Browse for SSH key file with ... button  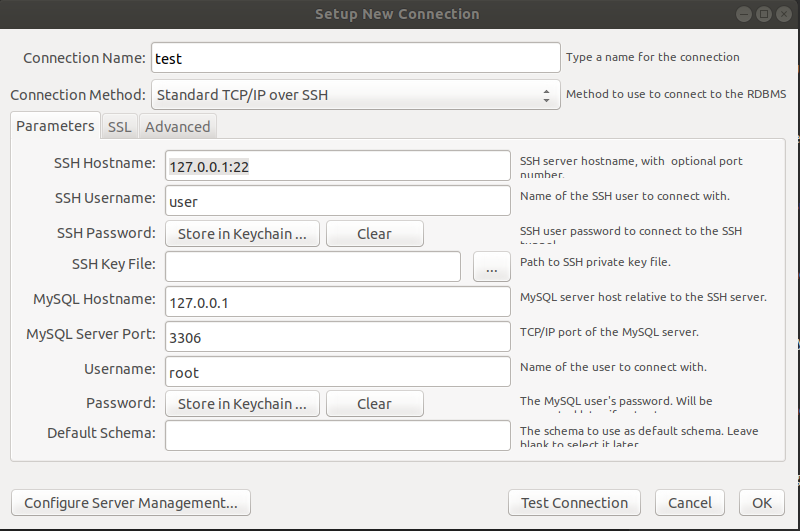point(491,268)
